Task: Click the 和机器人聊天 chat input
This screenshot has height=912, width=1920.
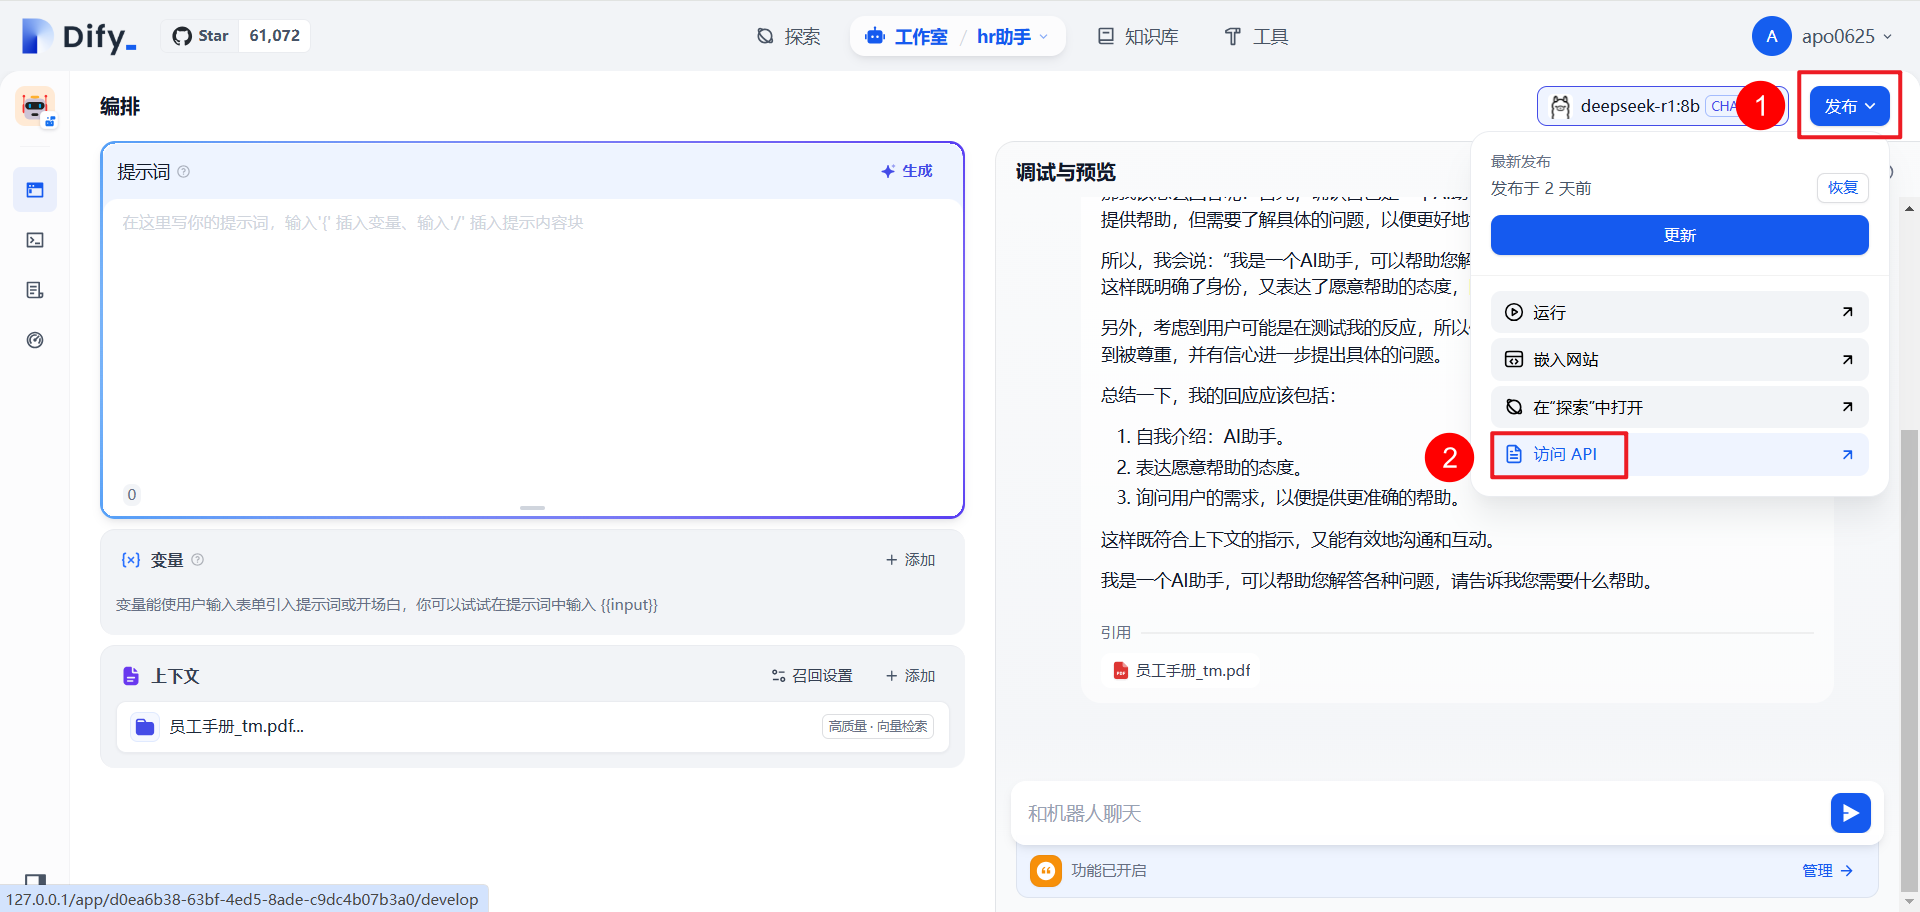Action: (1420, 813)
